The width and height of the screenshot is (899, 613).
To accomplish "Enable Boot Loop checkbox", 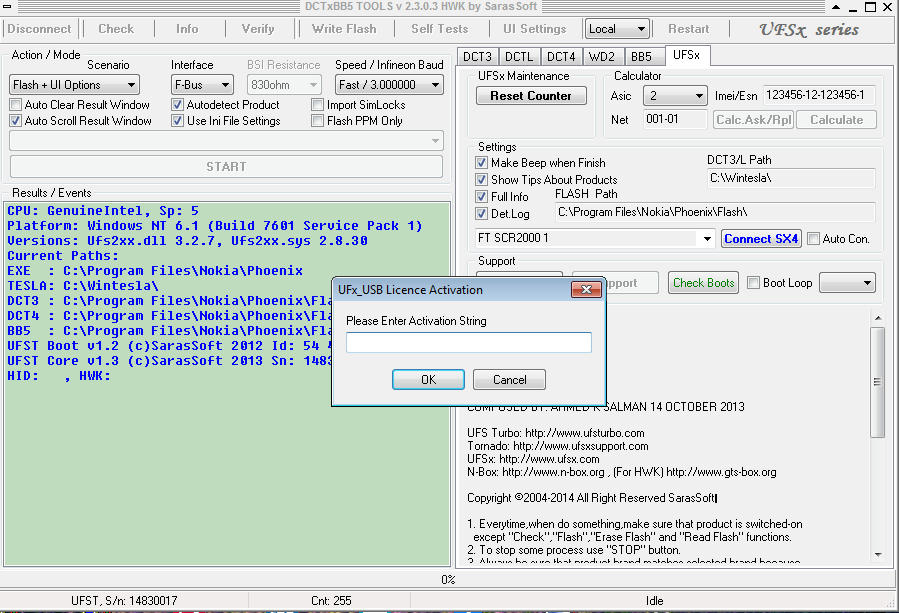I will pos(753,283).
